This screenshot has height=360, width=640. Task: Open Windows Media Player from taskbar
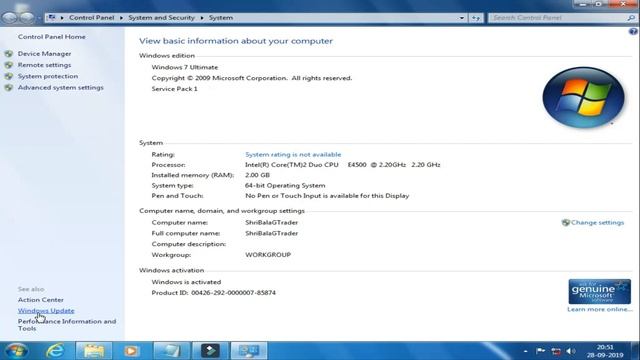(x=131, y=351)
